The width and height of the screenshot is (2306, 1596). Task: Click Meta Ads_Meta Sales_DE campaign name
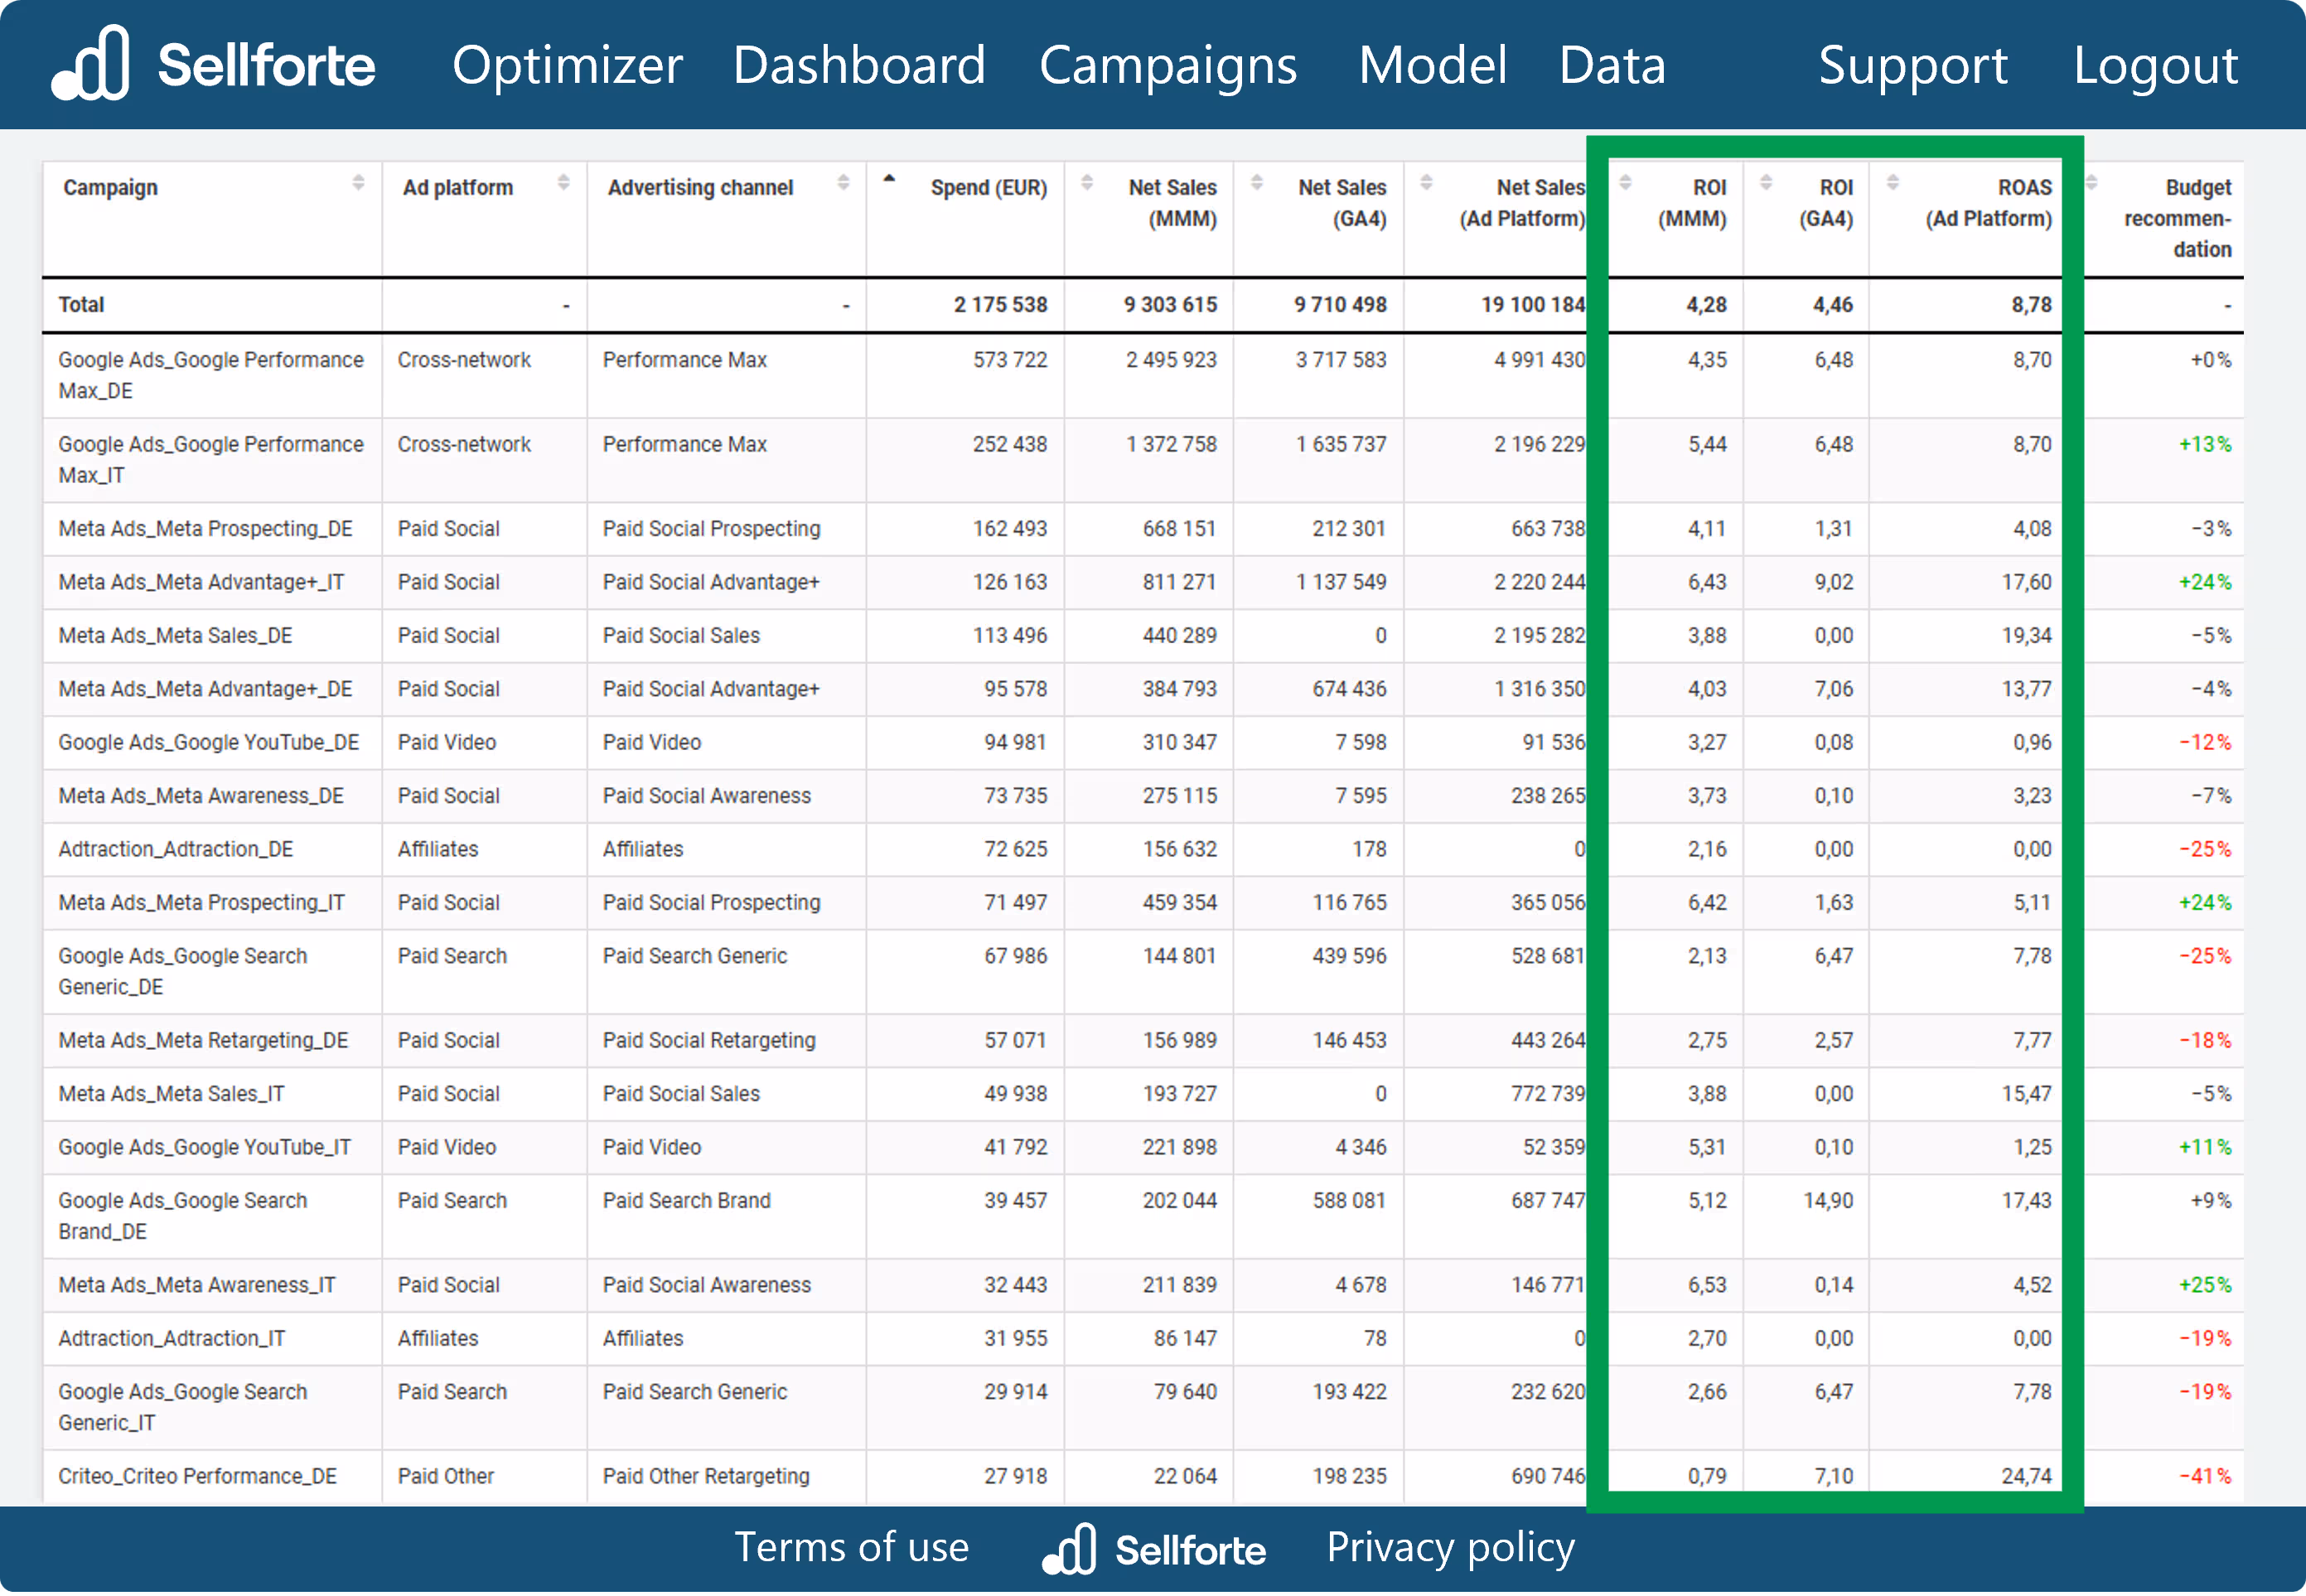(175, 636)
